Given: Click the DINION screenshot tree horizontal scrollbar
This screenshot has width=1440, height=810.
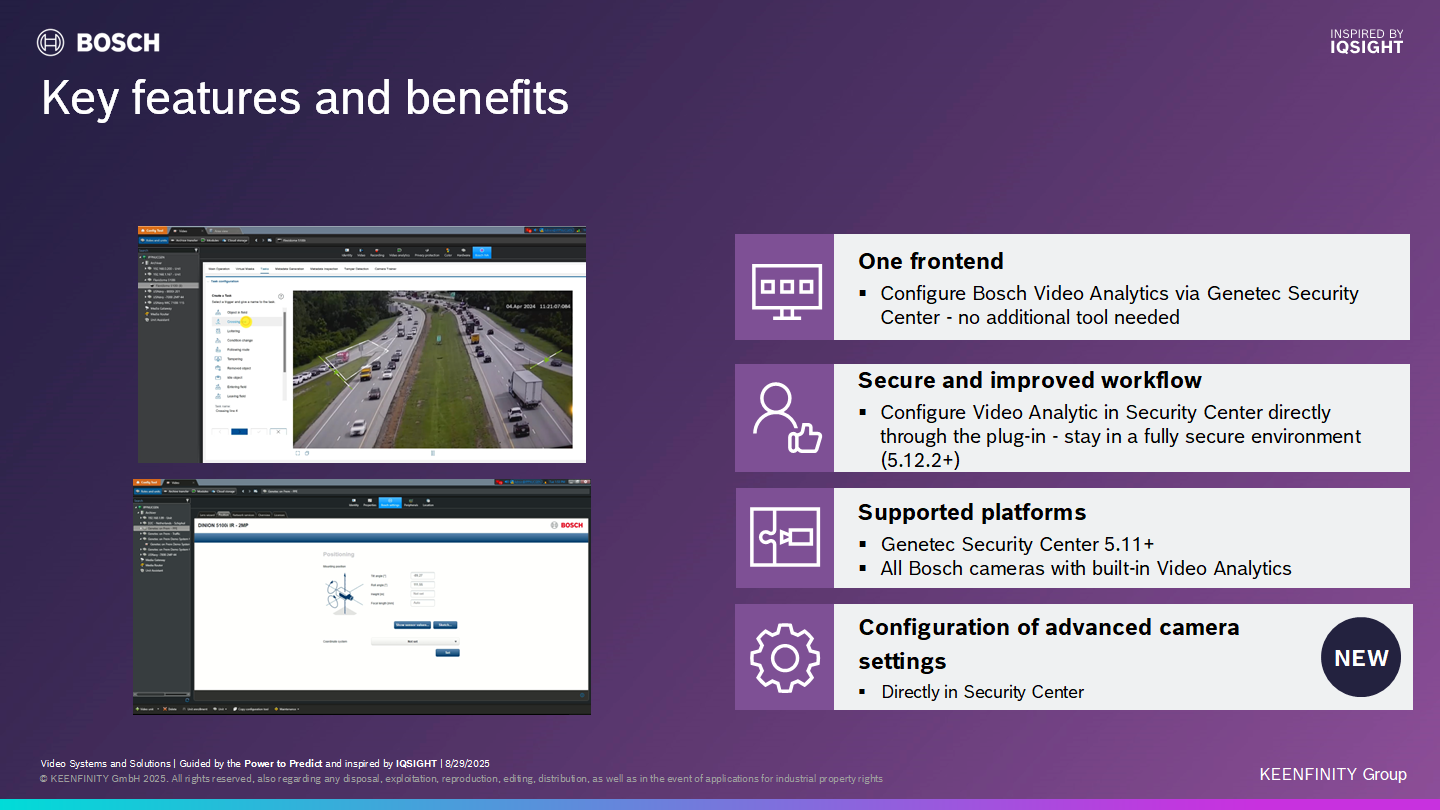Looking at the screenshot, I should coord(161,695).
